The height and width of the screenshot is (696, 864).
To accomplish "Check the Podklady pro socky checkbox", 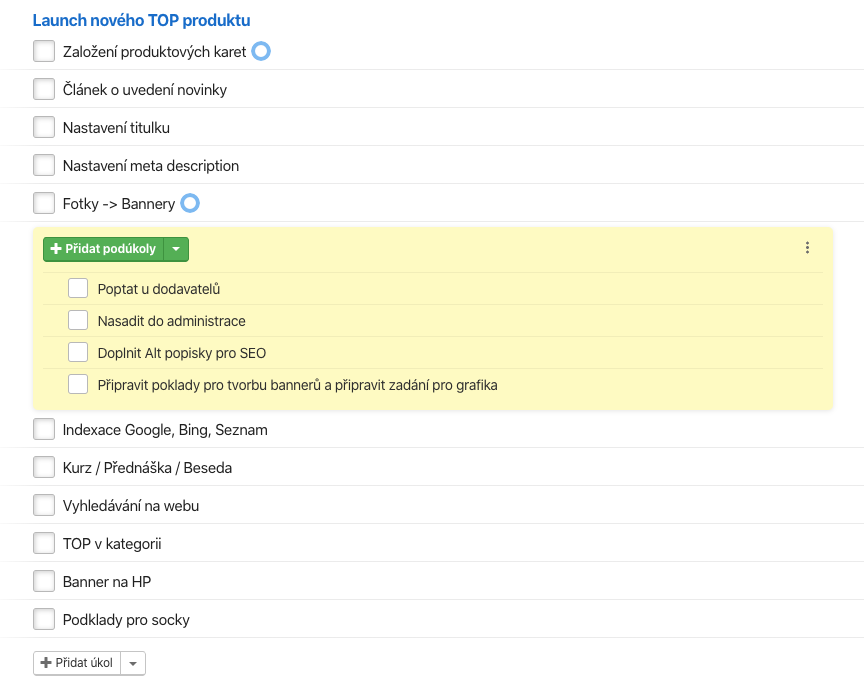I will (44, 619).
